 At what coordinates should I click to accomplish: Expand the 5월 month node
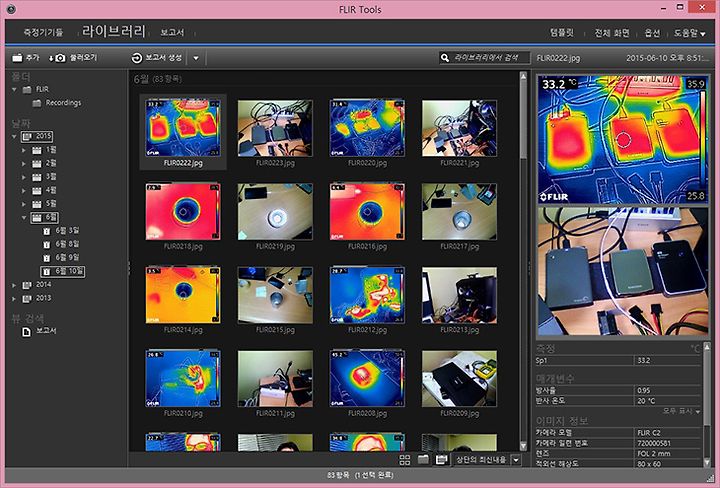pos(24,204)
